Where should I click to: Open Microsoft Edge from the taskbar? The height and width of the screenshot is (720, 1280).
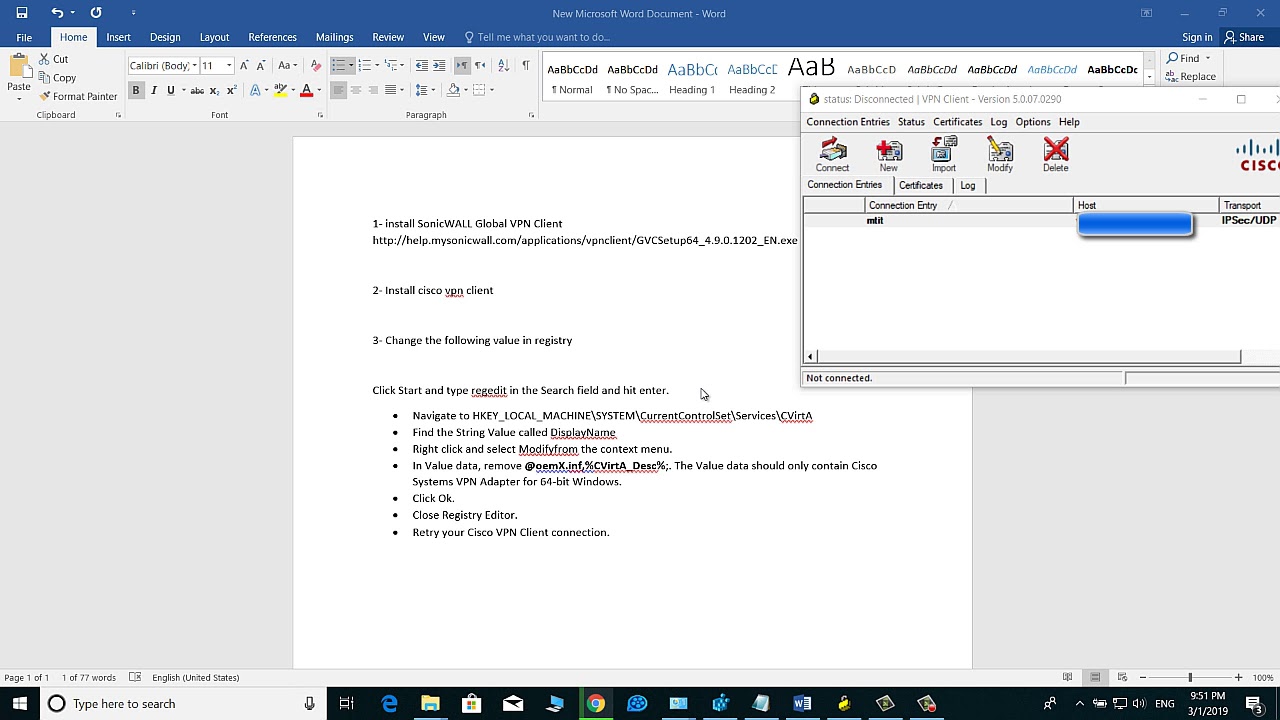pyautogui.click(x=389, y=704)
